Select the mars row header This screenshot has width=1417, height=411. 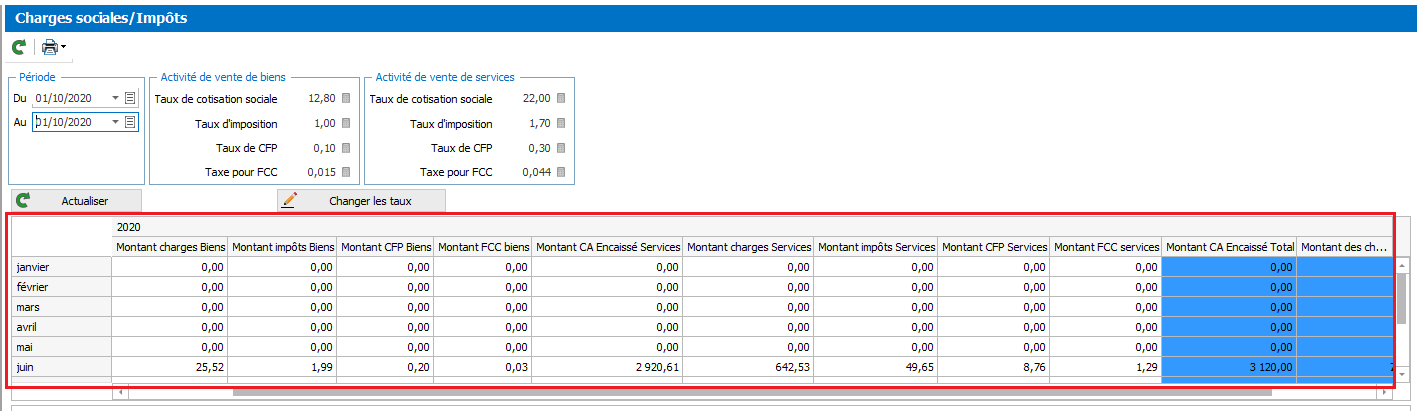(62, 307)
